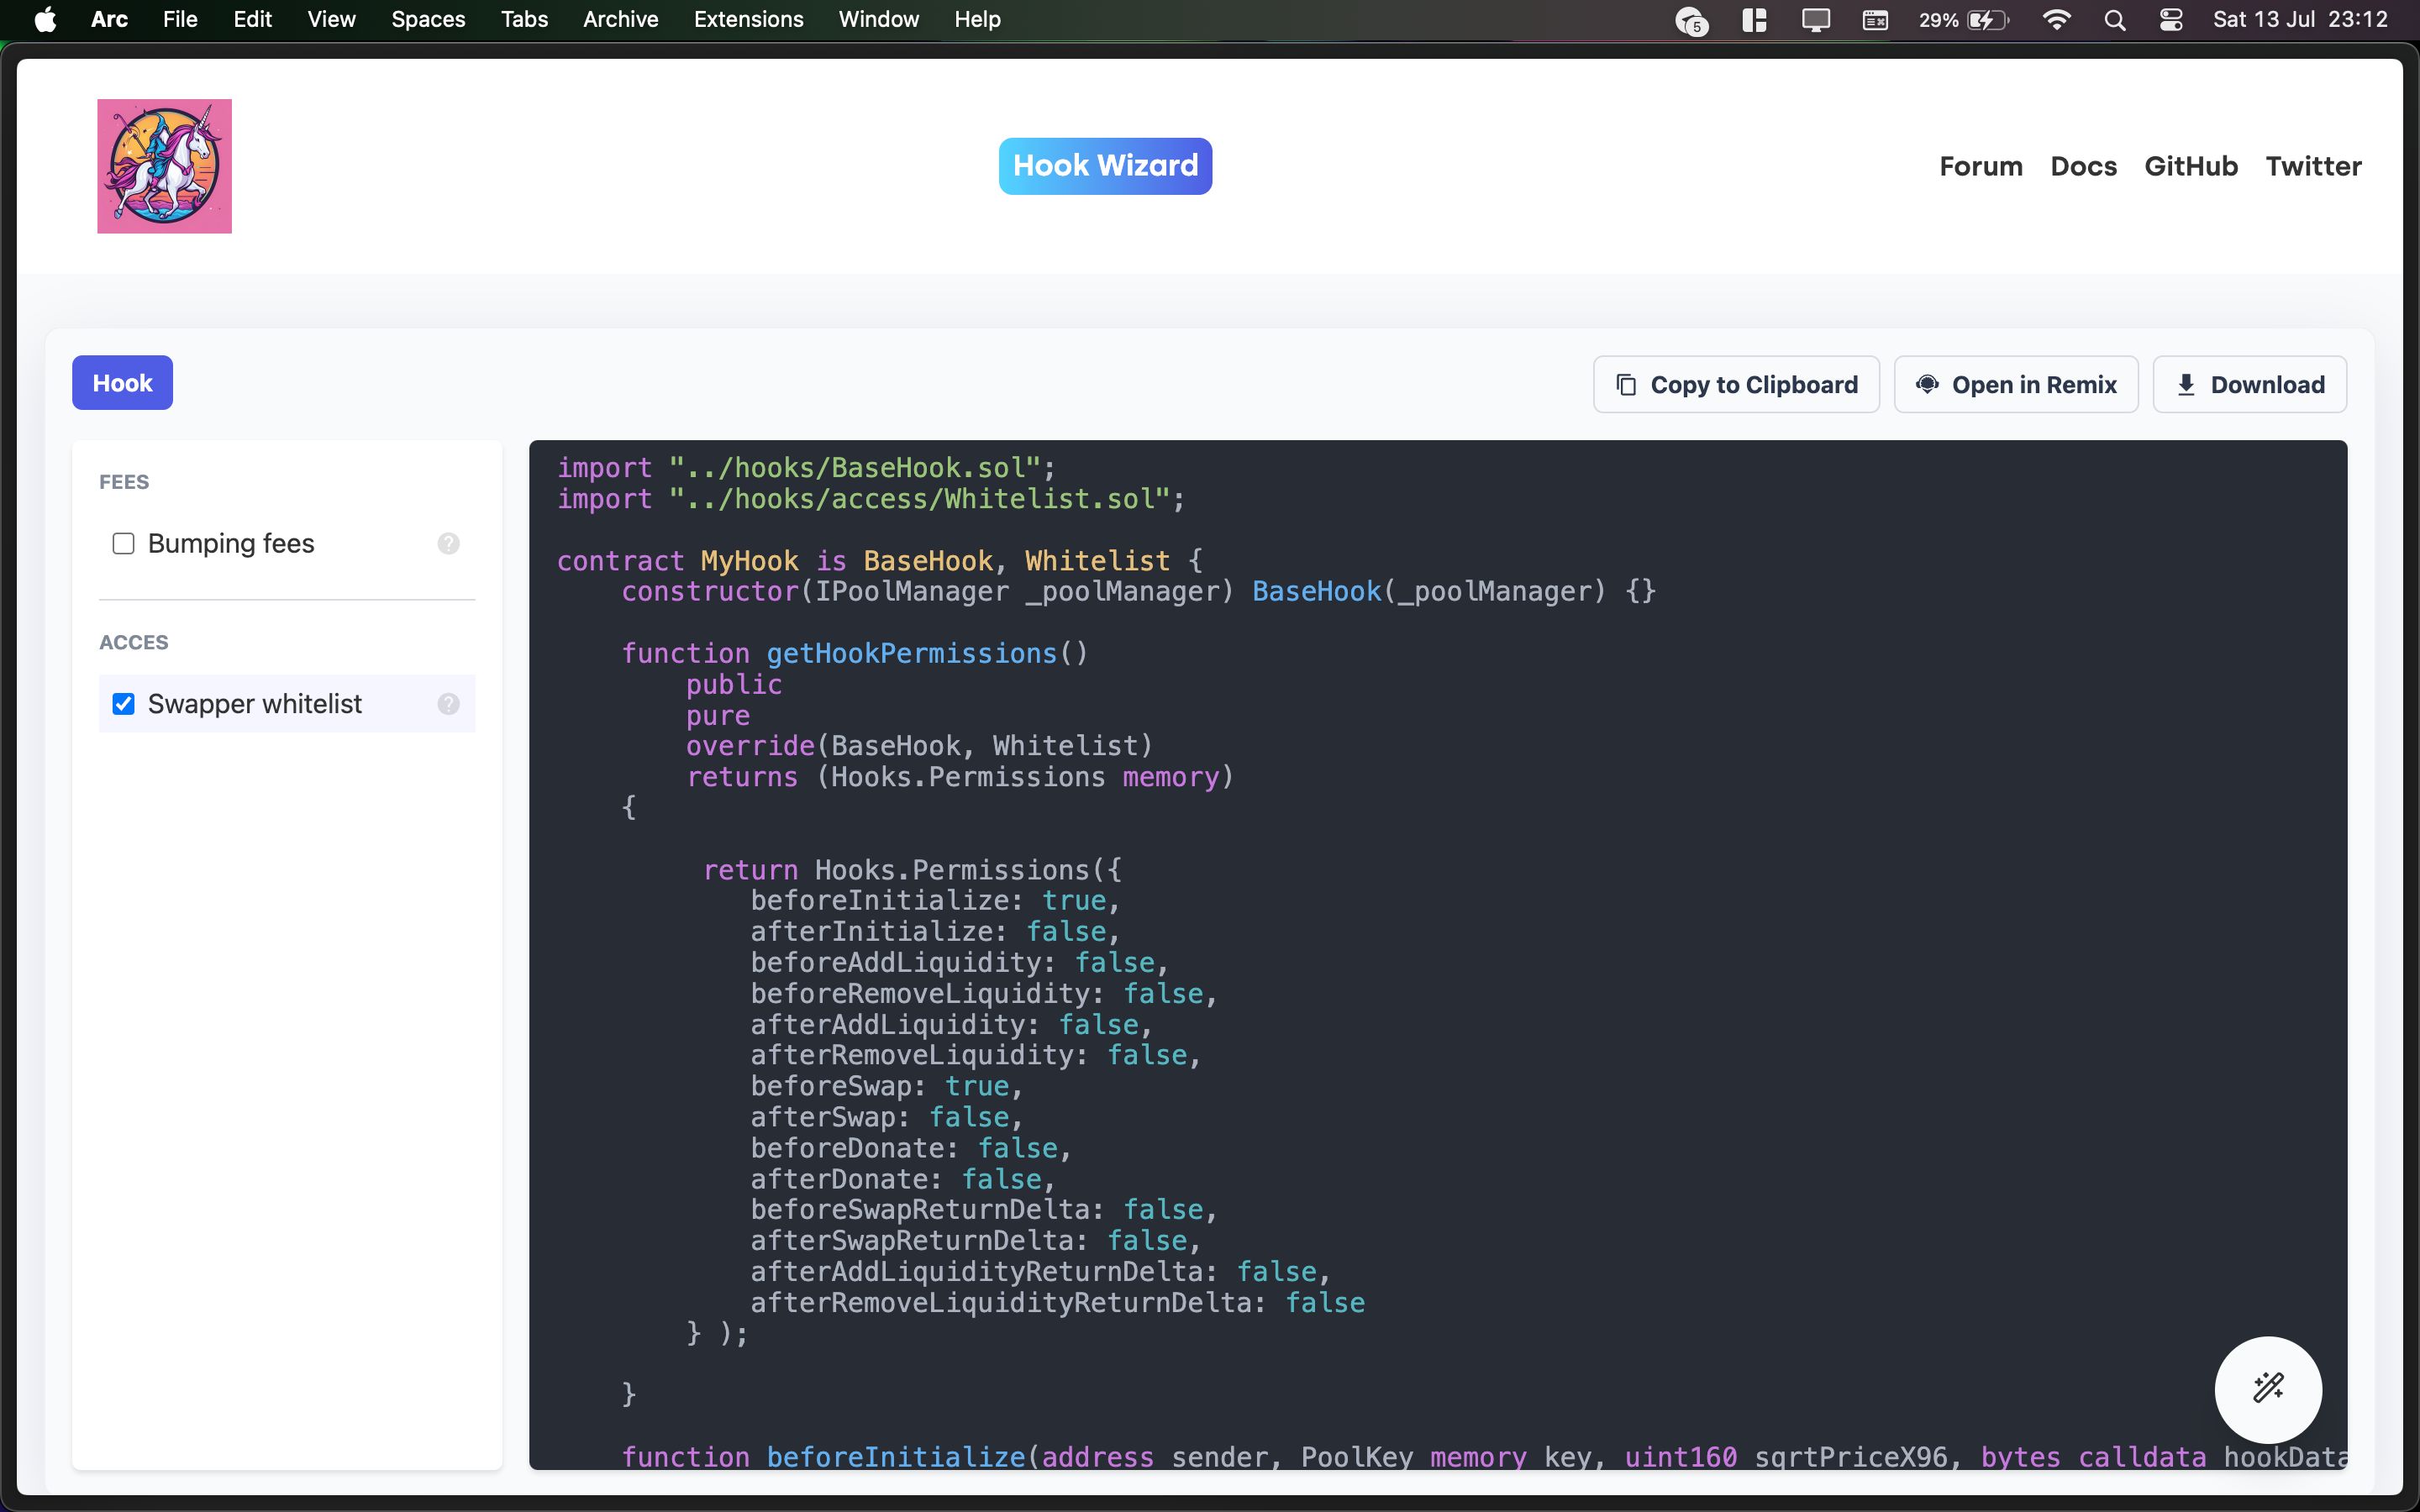Viewport: 2420px width, 1512px height.
Task: Click the 'beforeInitialize: true' code line
Action: tap(935, 901)
